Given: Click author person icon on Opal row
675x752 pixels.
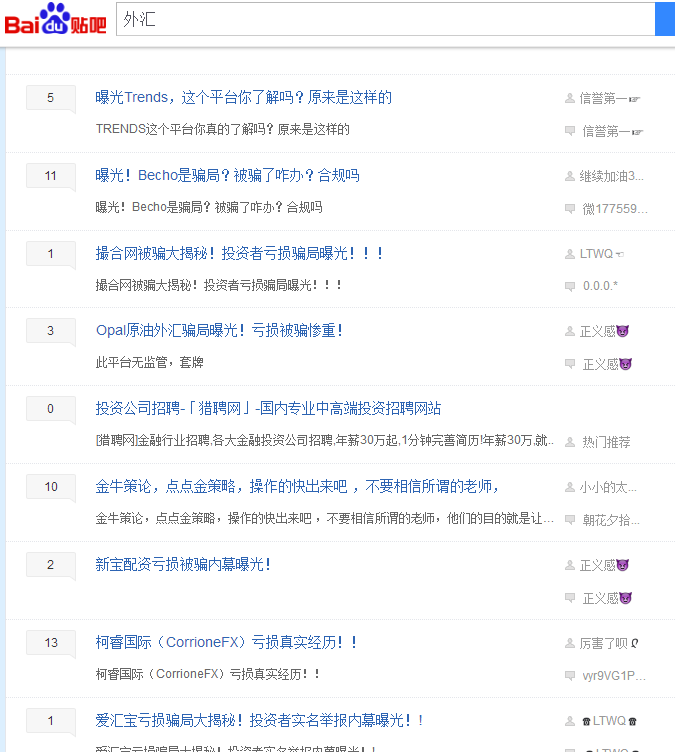Looking at the screenshot, I should coord(570,331).
